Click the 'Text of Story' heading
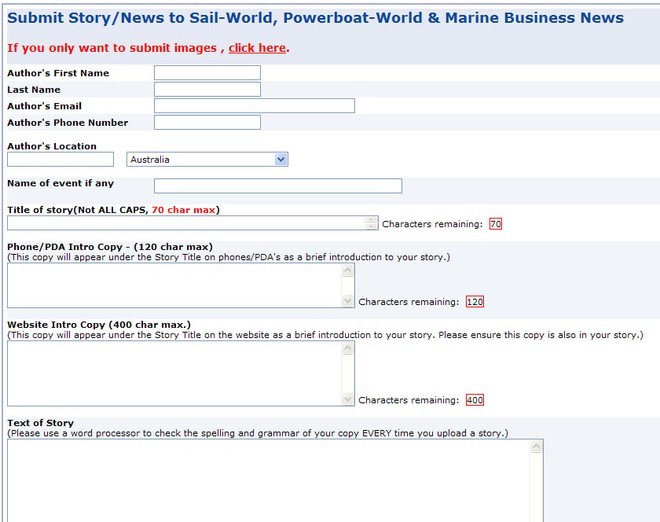660x522 pixels. pyautogui.click(x=40, y=423)
